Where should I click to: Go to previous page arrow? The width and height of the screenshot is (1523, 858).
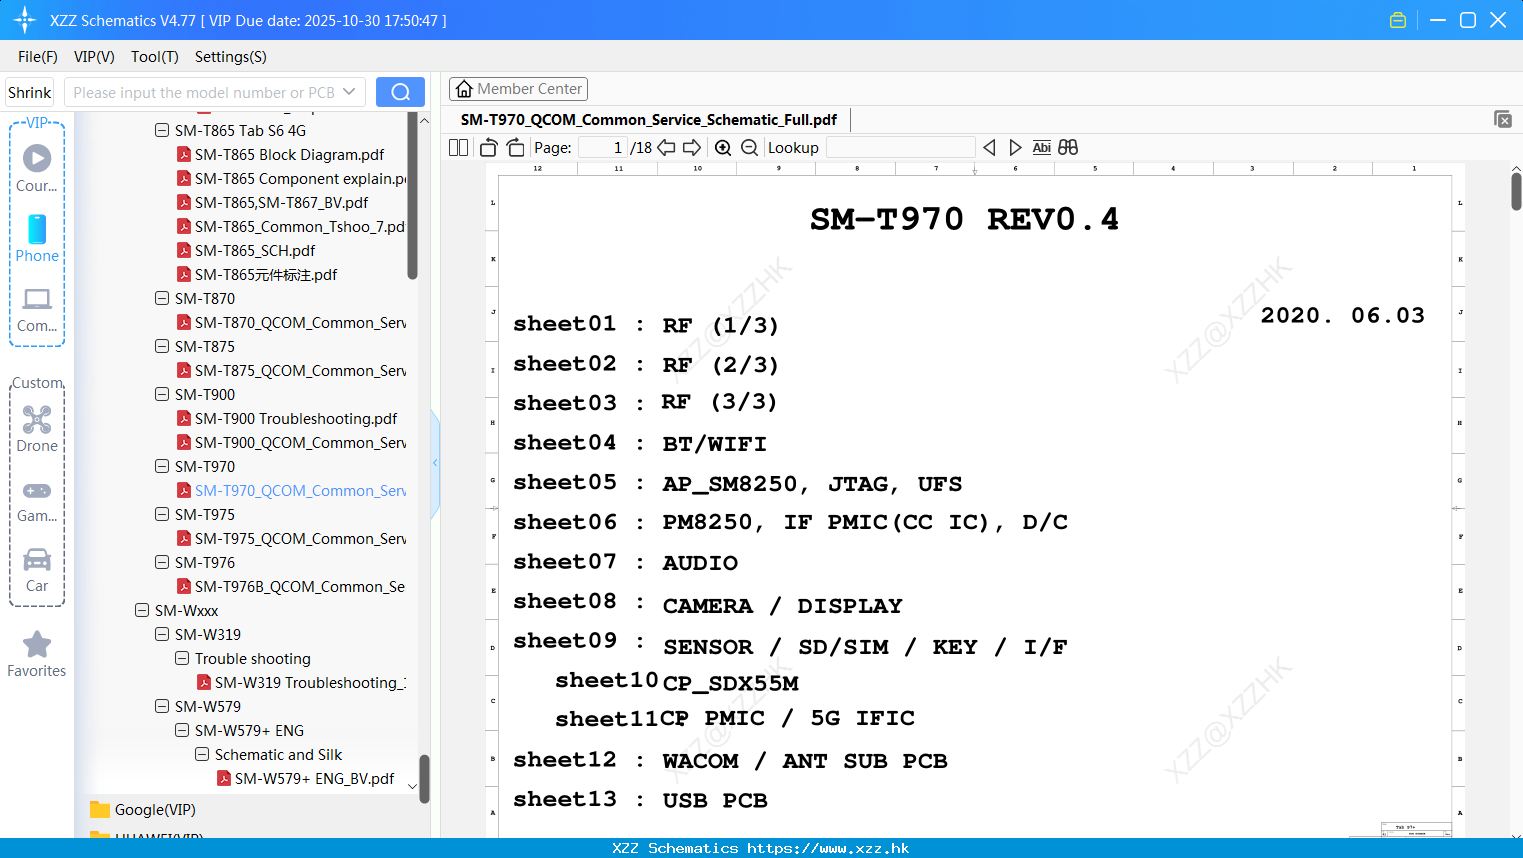[x=666, y=148]
